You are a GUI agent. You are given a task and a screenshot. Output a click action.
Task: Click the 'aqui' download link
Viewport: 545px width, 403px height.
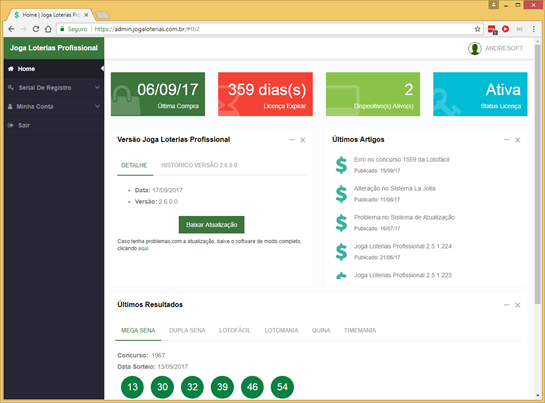(143, 248)
